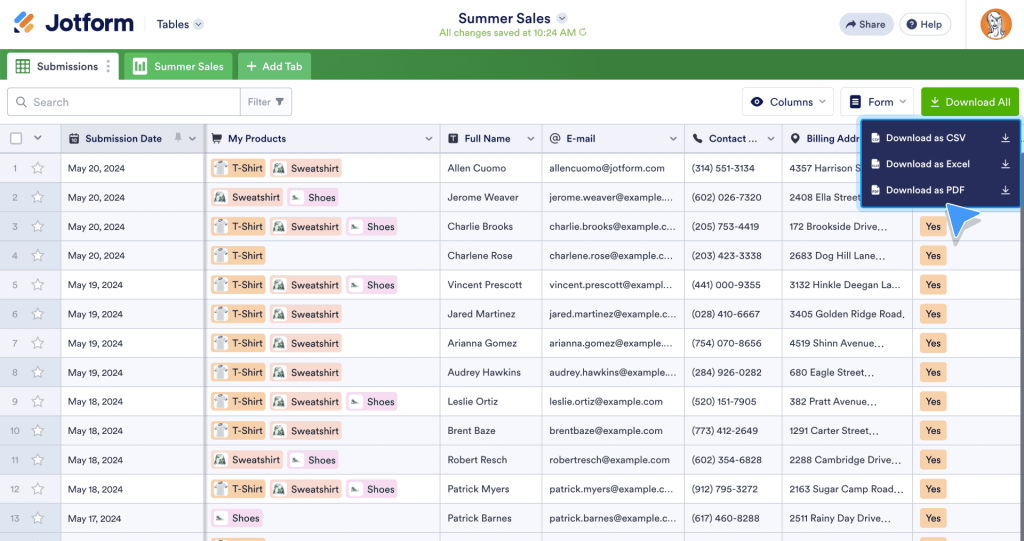The width and height of the screenshot is (1024, 541).
Task: Star row 9 for Leslie Ortiz
Action: click(x=38, y=402)
